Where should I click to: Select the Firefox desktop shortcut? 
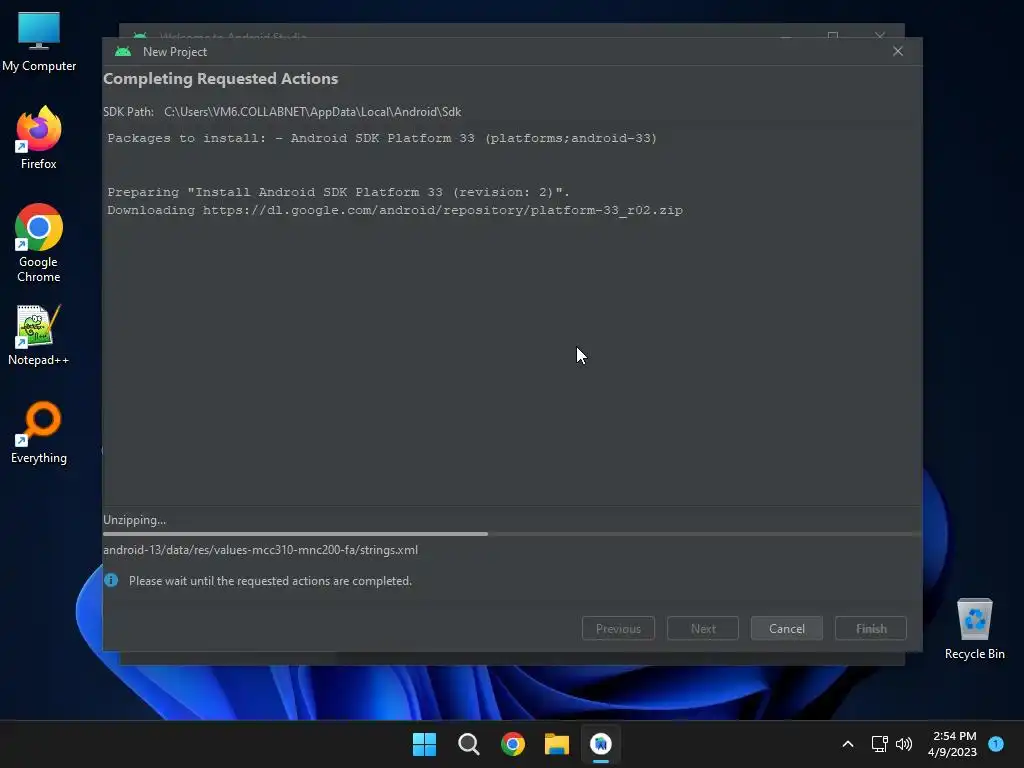(39, 138)
